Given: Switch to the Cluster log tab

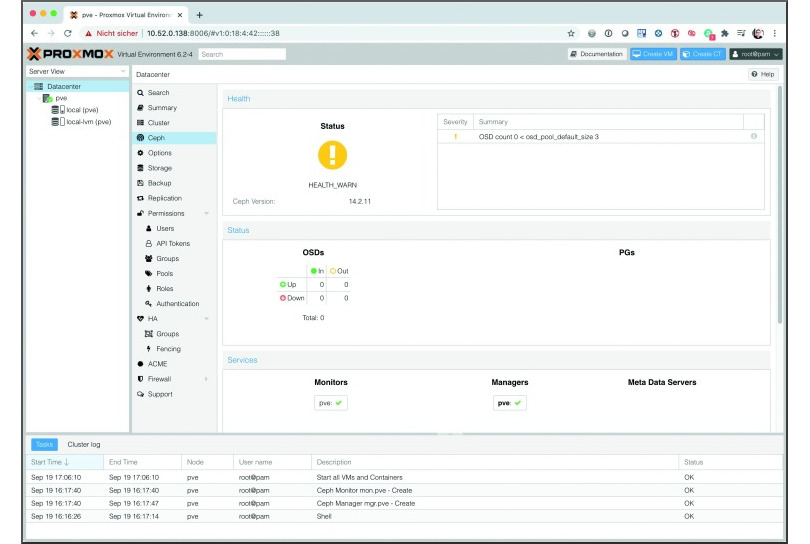Looking at the screenshot, I should point(84,444).
